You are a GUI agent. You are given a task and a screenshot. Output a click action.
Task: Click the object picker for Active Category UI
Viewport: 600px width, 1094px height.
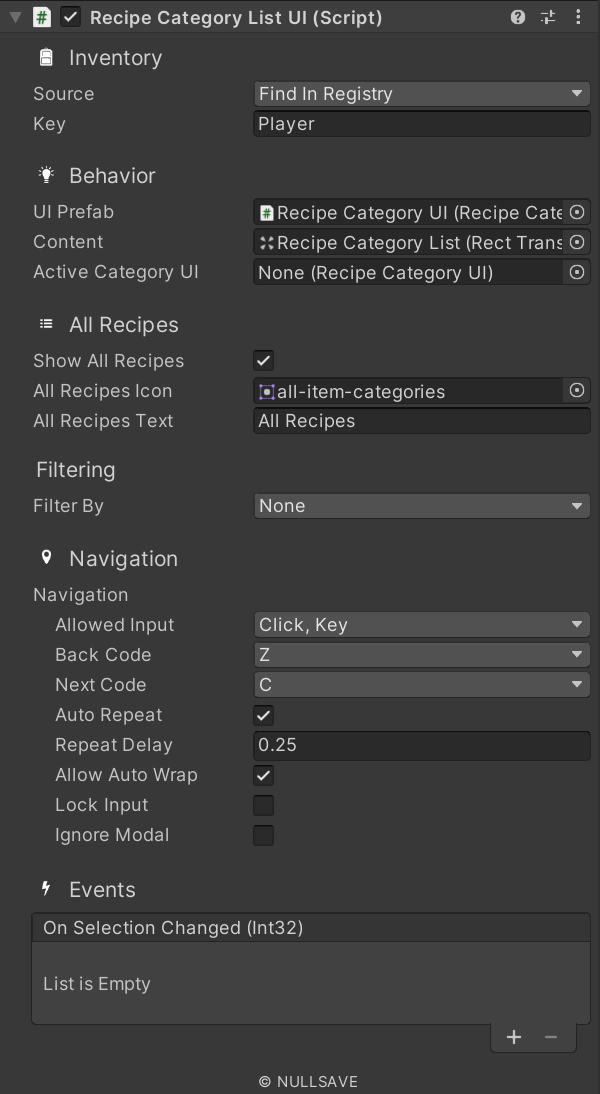577,271
